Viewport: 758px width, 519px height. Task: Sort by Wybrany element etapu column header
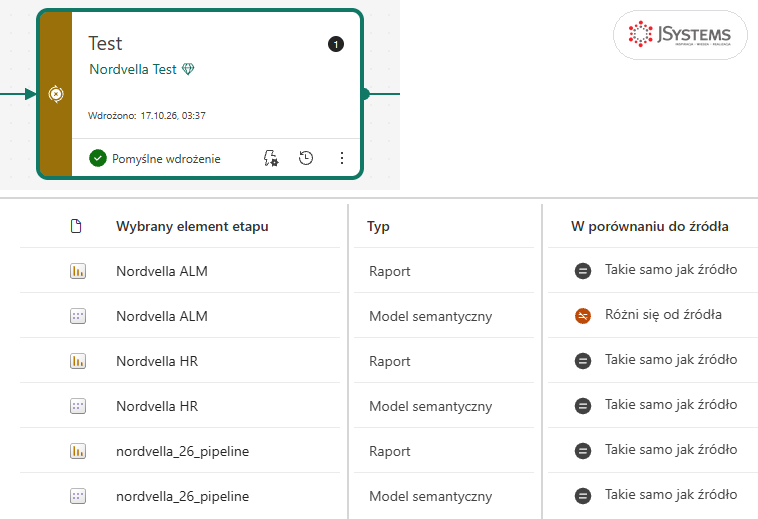pos(192,226)
